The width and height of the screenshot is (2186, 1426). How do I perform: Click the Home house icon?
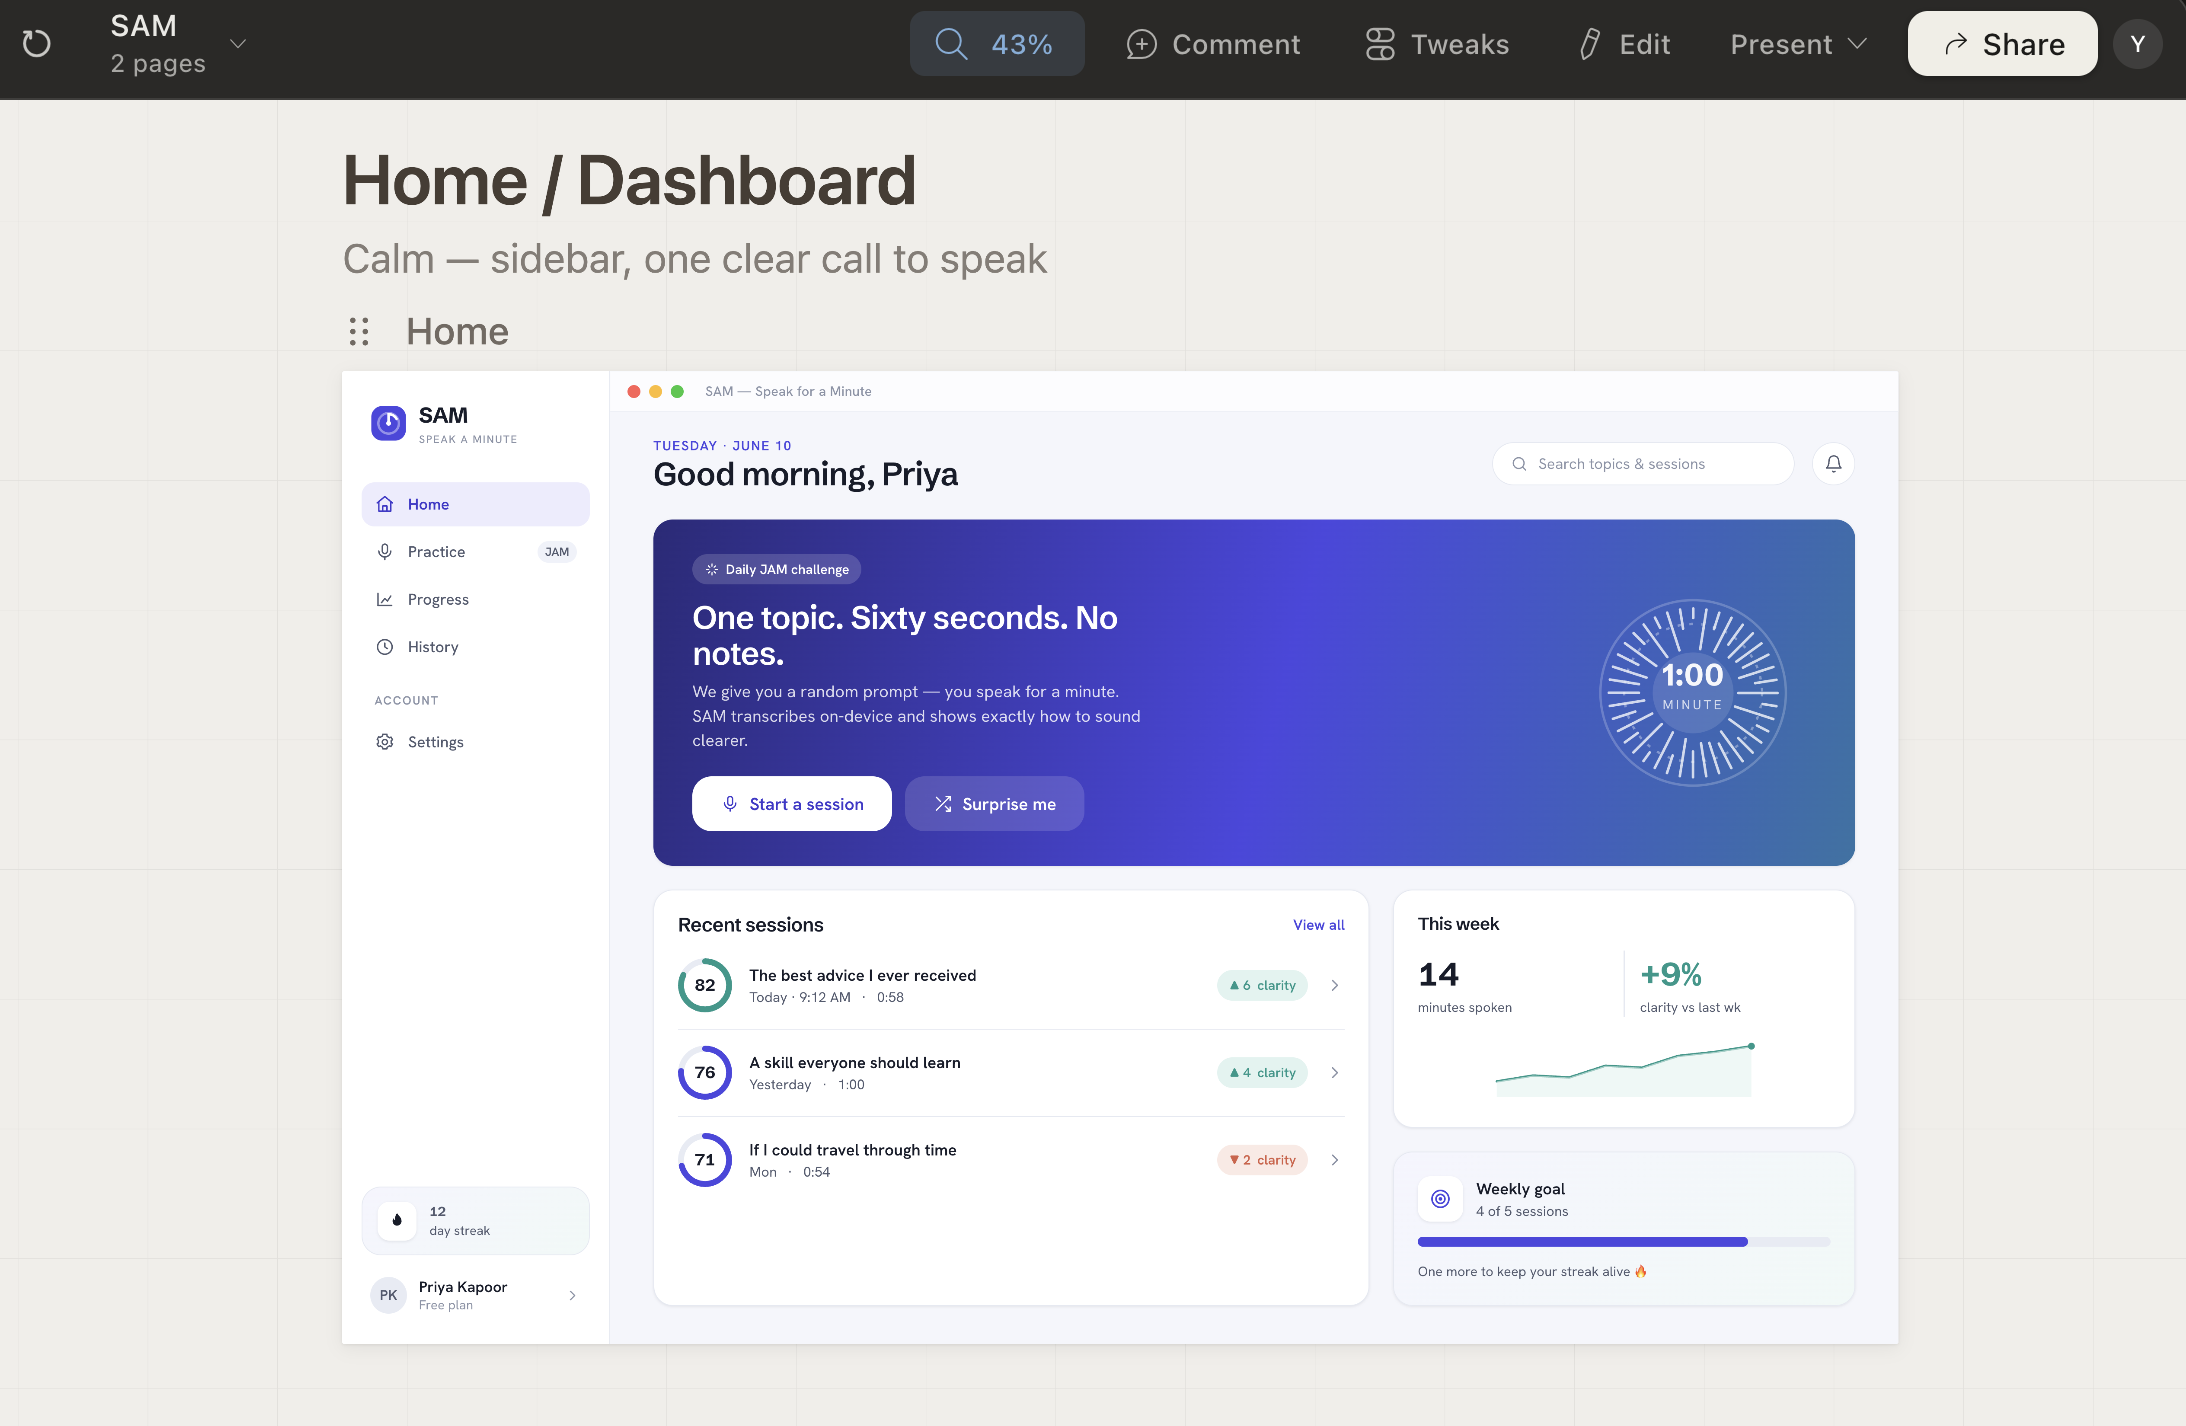tap(385, 504)
